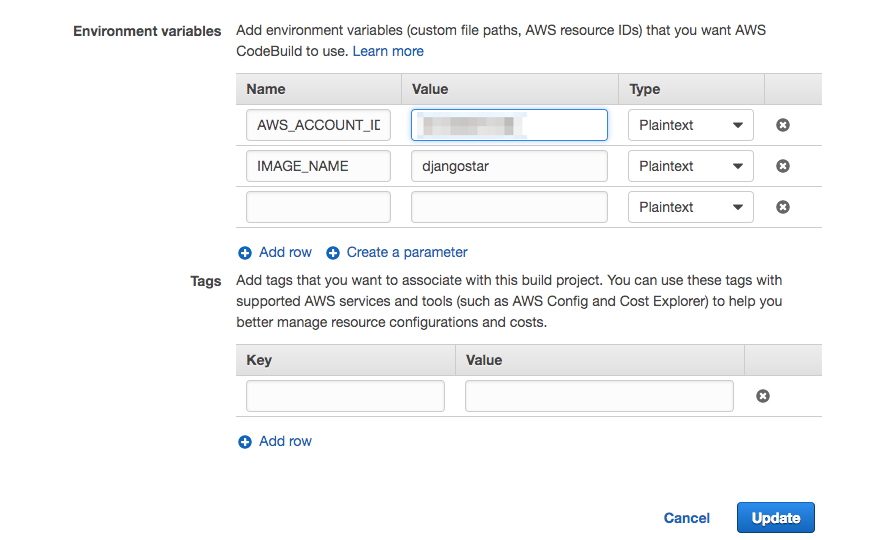Edit the djangostar value field
Viewport: 874px width, 540px height.
pyautogui.click(x=509, y=166)
